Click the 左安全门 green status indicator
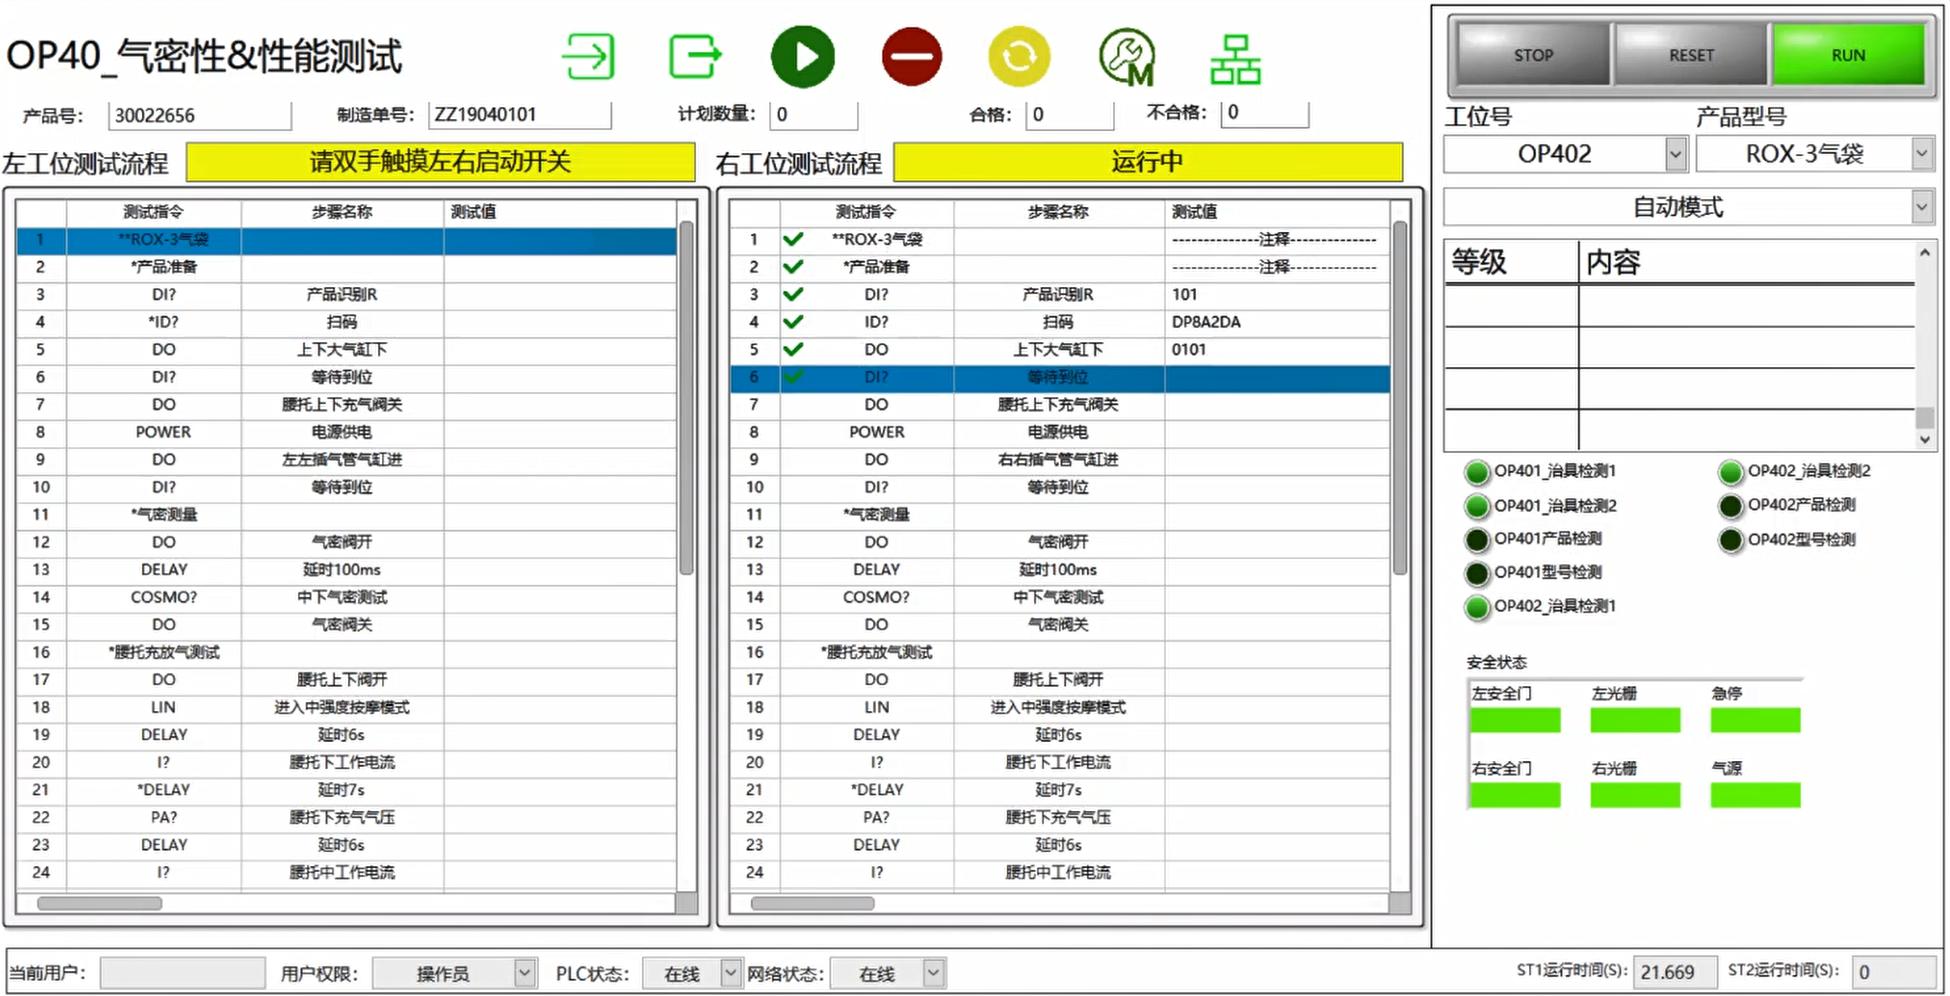The image size is (1950, 996). tap(1515, 720)
